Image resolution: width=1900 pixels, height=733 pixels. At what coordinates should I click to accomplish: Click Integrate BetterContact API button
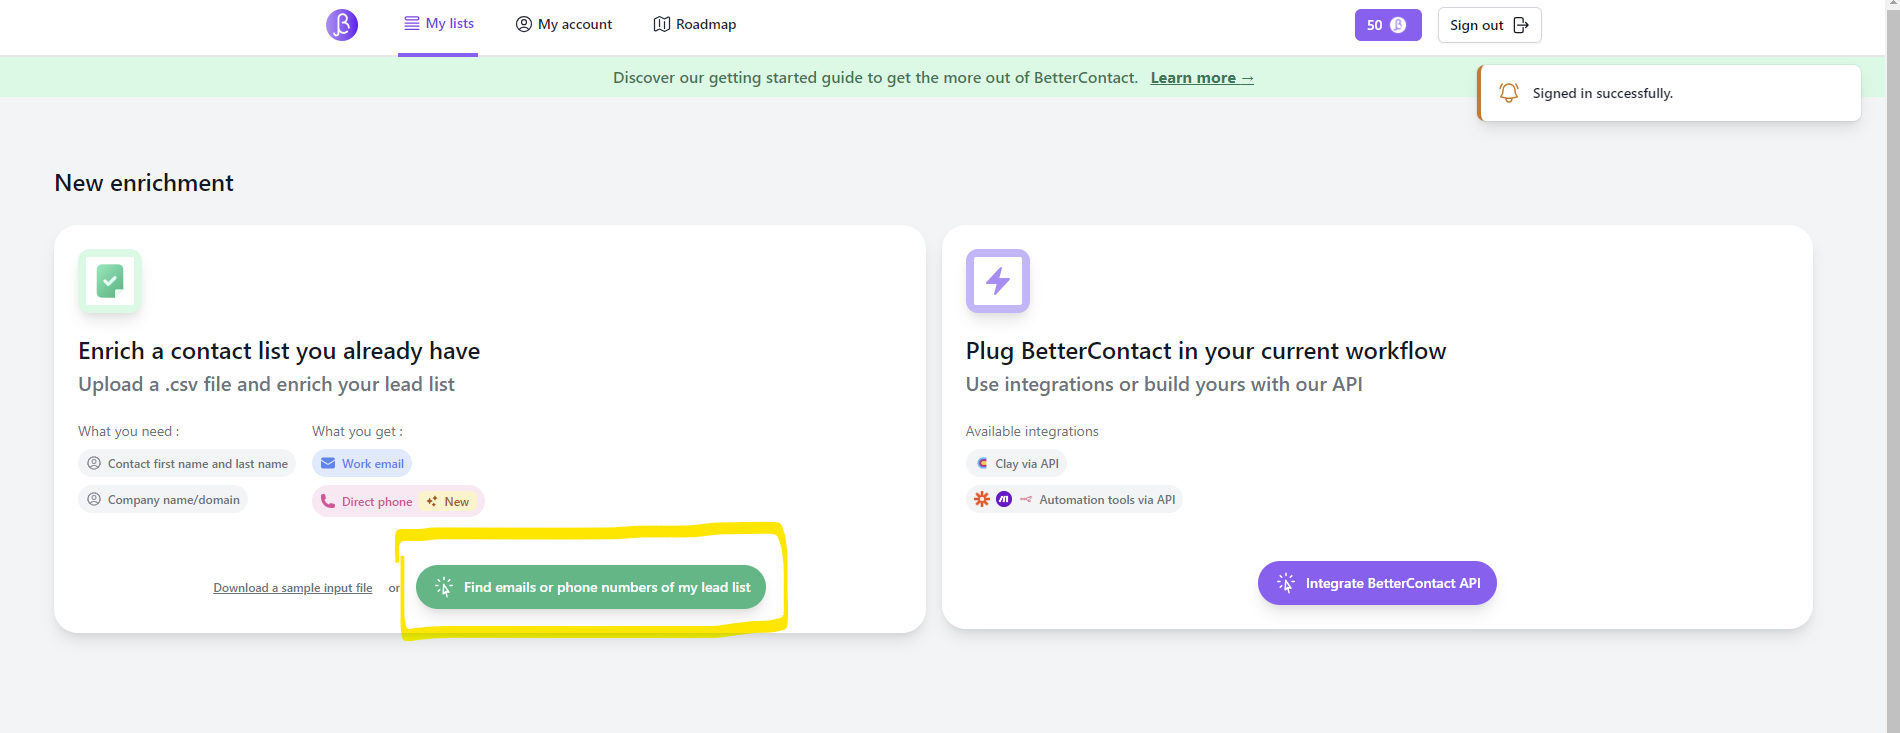pos(1377,583)
